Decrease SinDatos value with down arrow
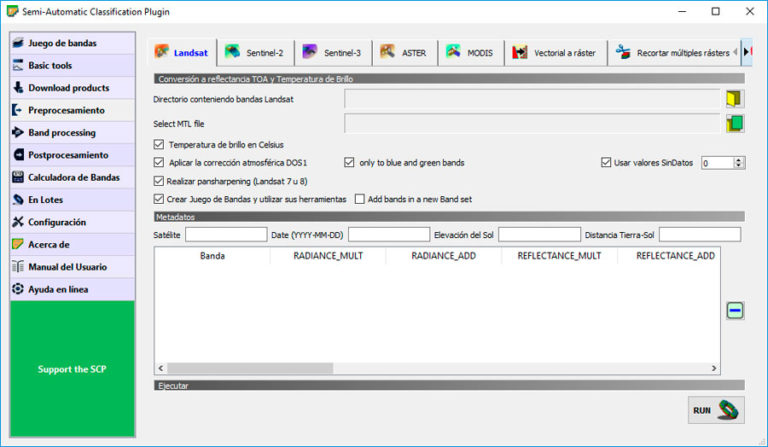Screen dimensions: 768x447 click(739, 165)
